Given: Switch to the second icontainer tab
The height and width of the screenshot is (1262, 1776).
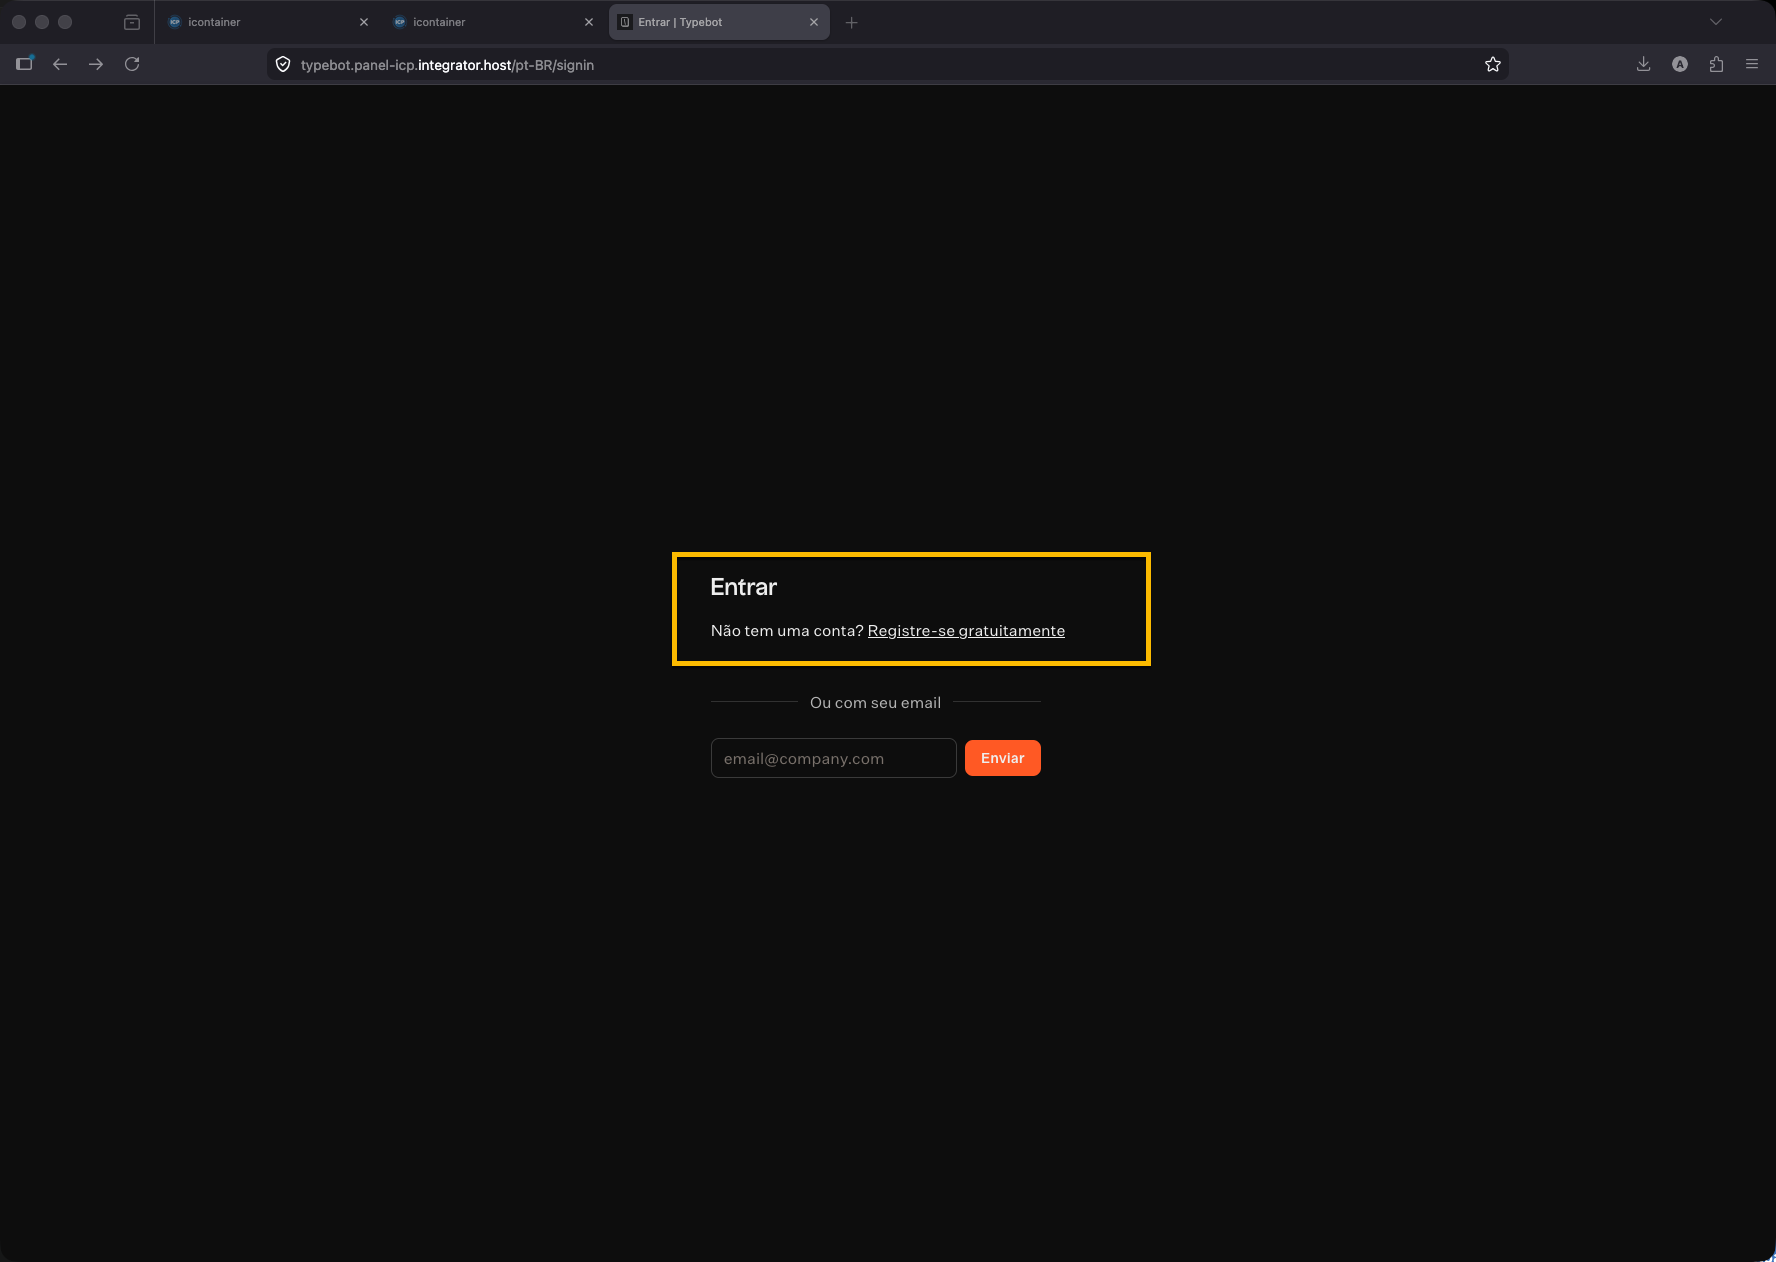Looking at the screenshot, I should (x=485, y=22).
